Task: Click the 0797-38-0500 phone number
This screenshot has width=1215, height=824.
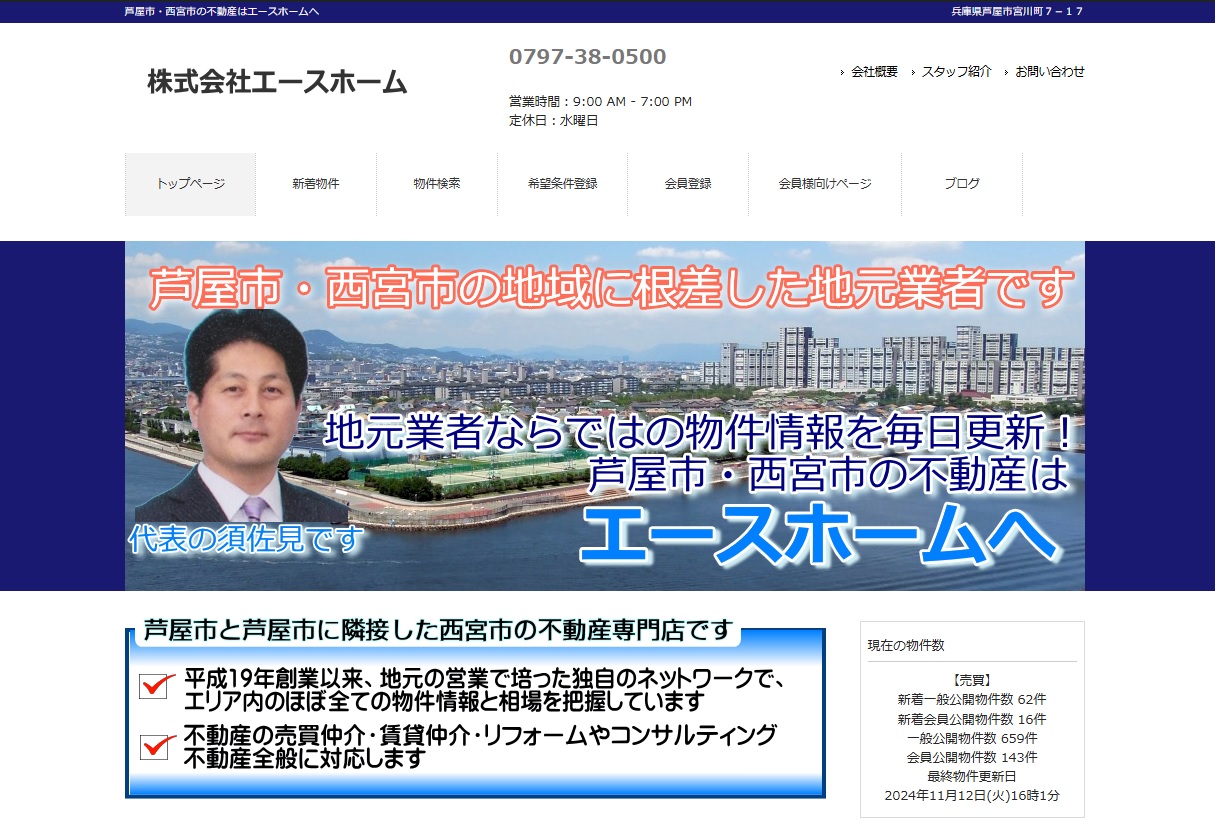Action: pyautogui.click(x=587, y=57)
